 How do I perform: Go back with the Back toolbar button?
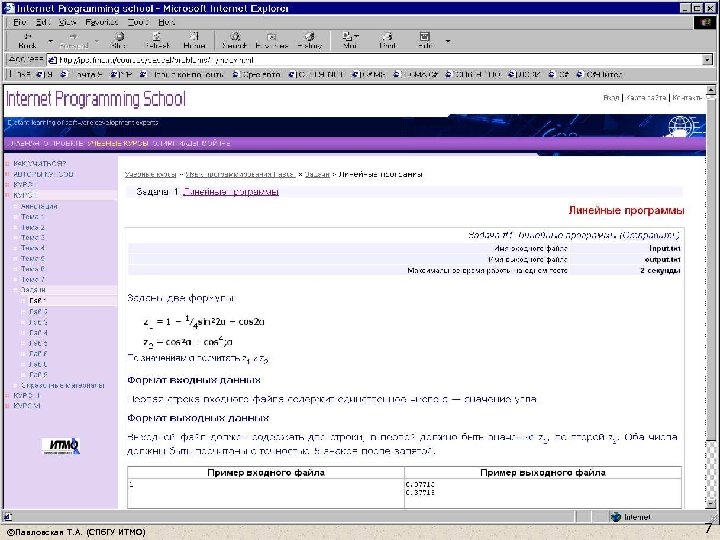click(x=27, y=40)
